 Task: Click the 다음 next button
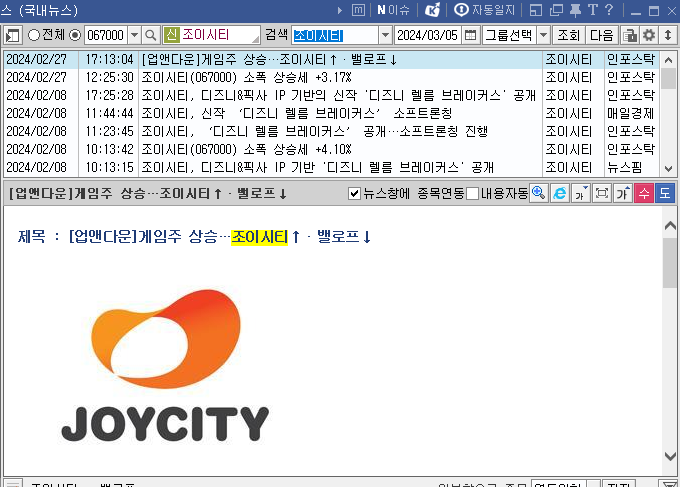(x=602, y=35)
